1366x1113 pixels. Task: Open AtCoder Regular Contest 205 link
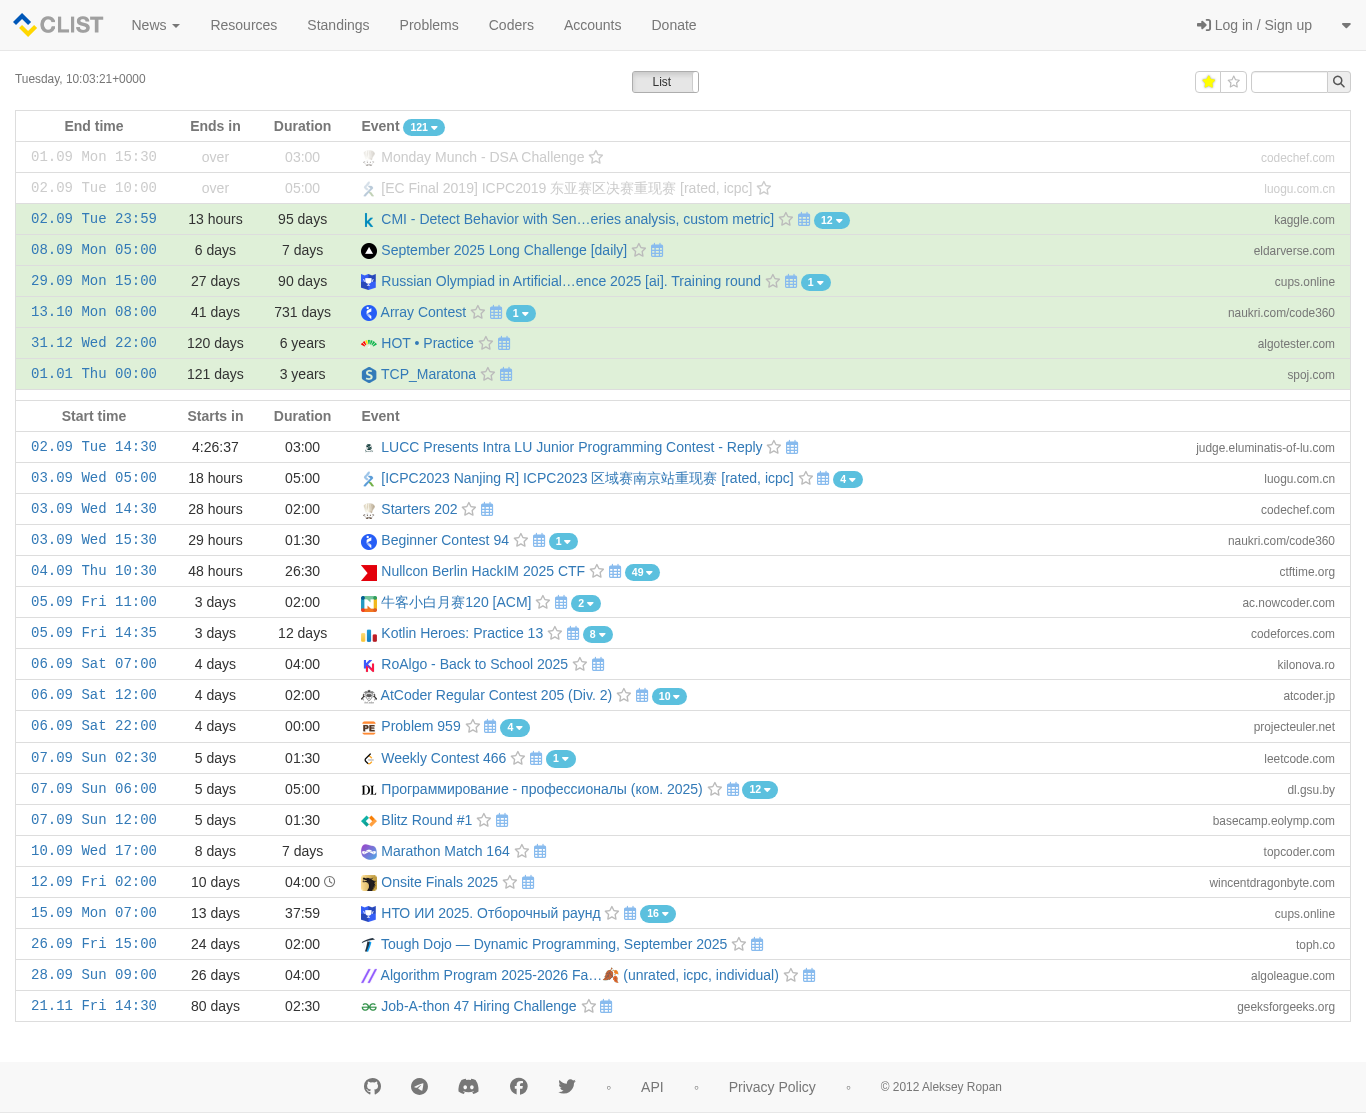click(x=496, y=695)
